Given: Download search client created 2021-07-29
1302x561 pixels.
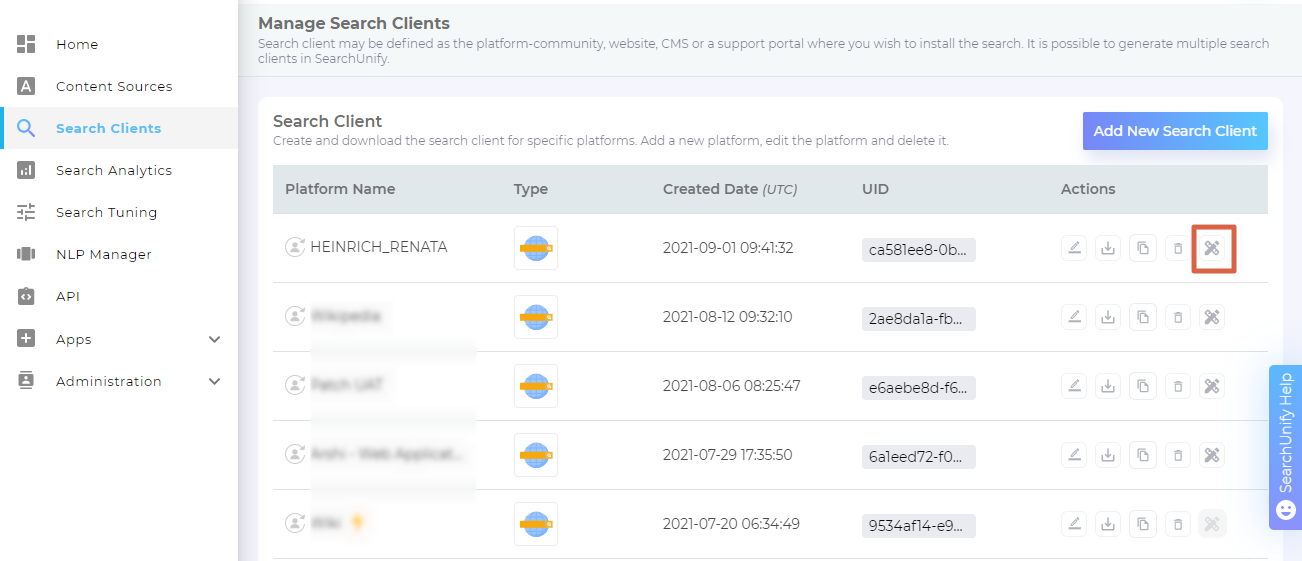Looking at the screenshot, I should click(1108, 455).
